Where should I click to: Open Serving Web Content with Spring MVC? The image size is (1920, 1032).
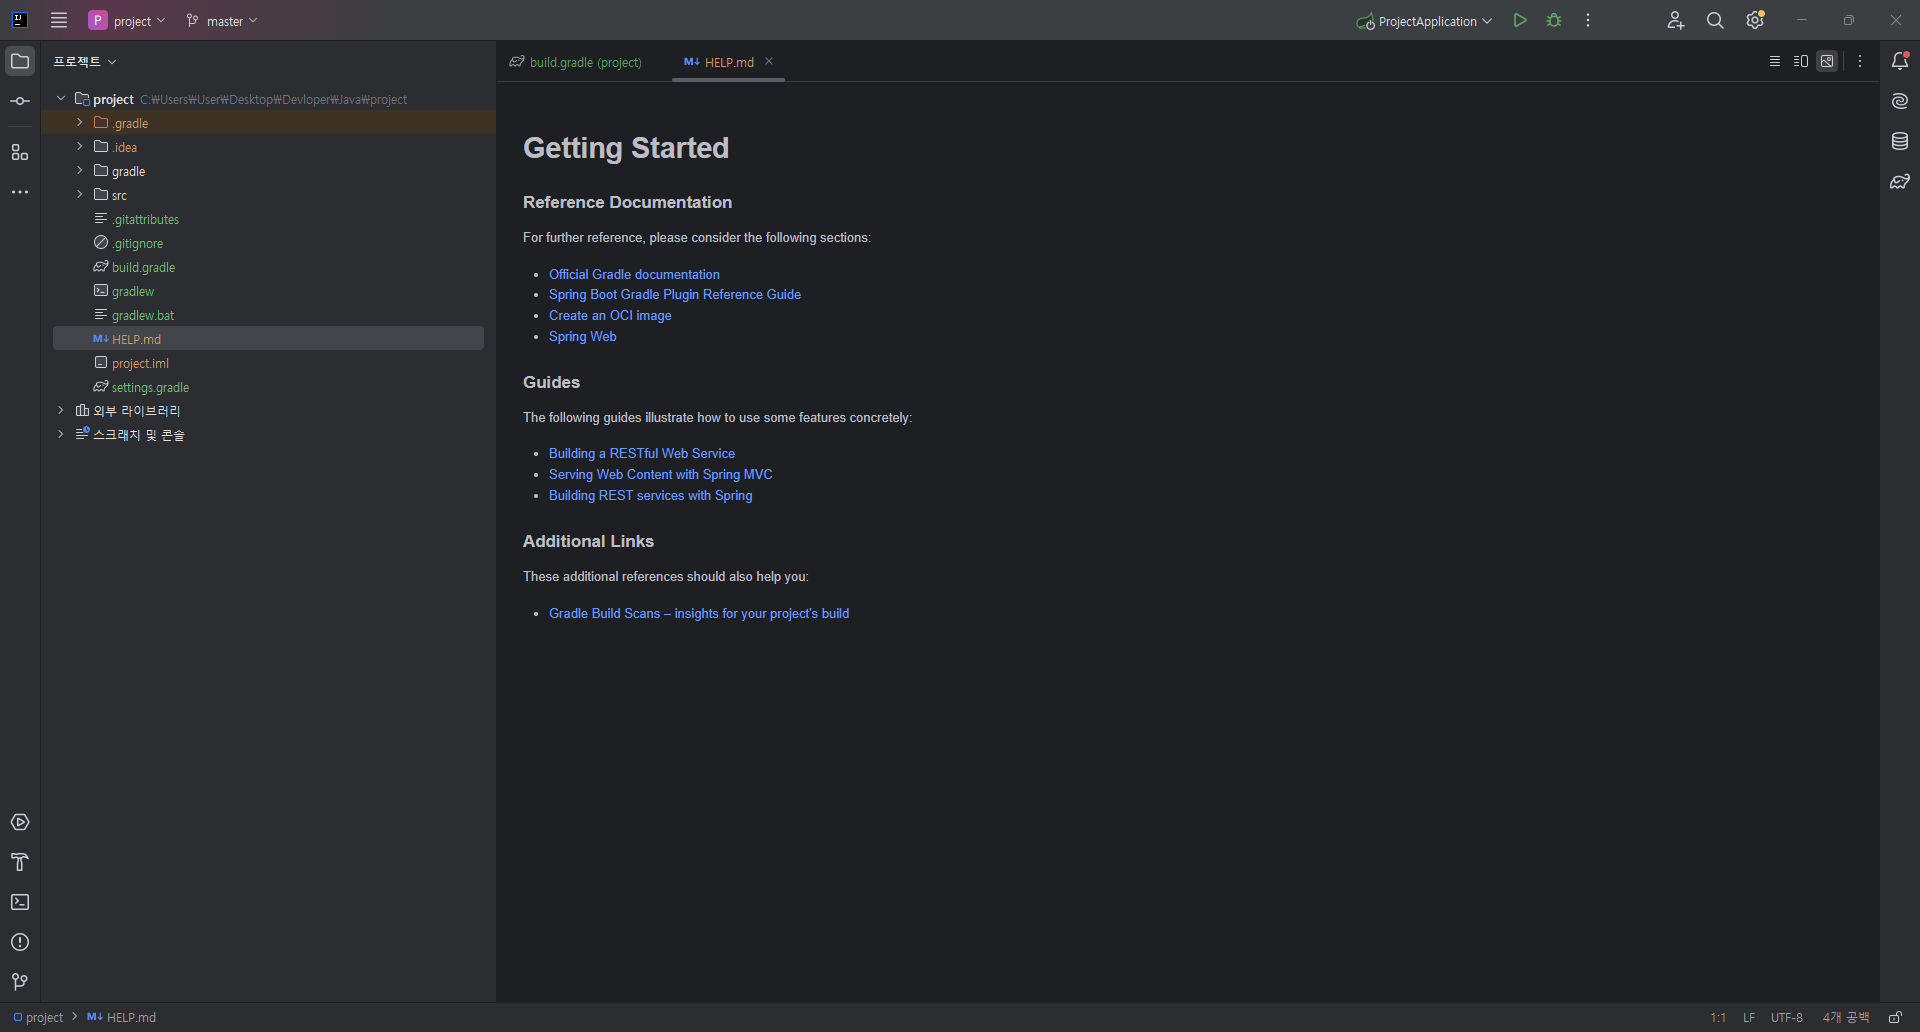[x=661, y=474]
